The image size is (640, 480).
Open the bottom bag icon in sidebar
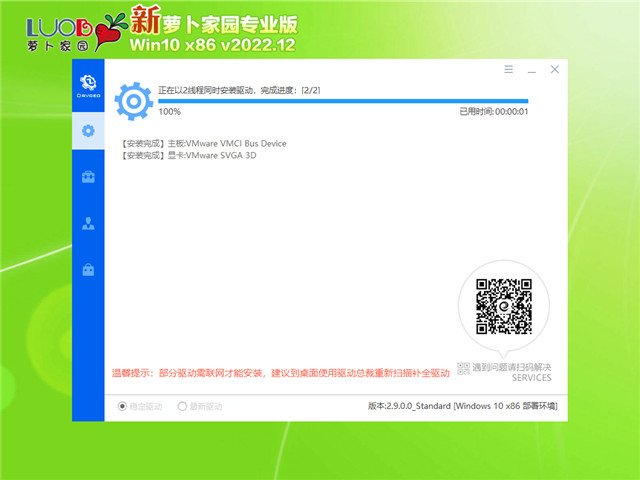[x=88, y=269]
